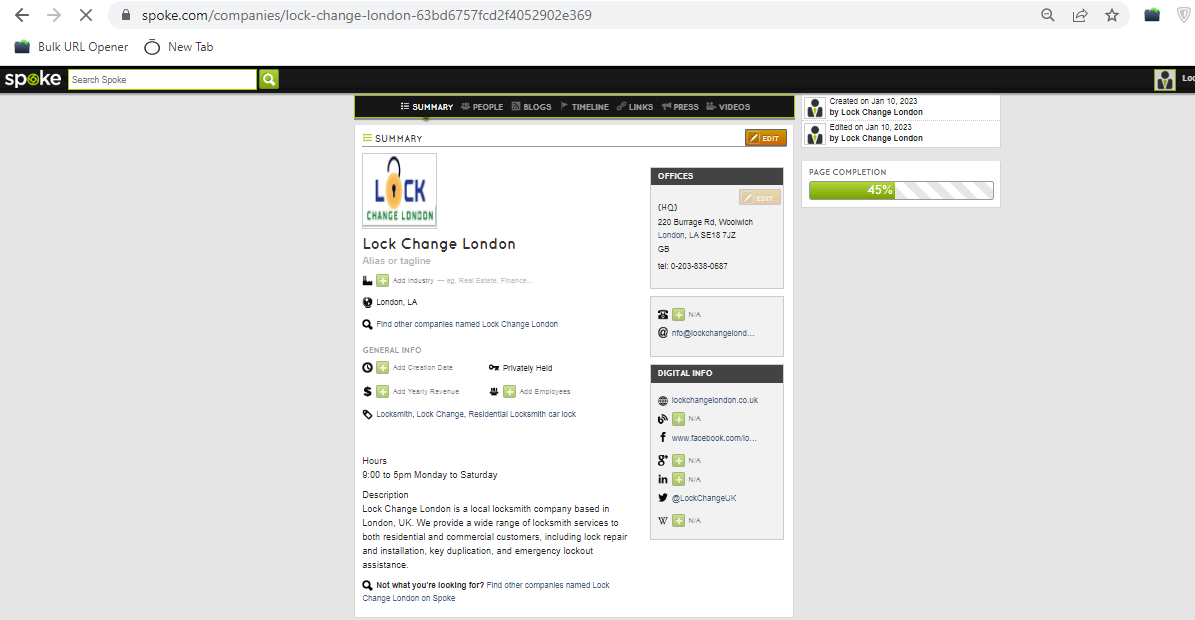Click Lock Change London author under Created
1195x620 pixels.
coord(882,113)
